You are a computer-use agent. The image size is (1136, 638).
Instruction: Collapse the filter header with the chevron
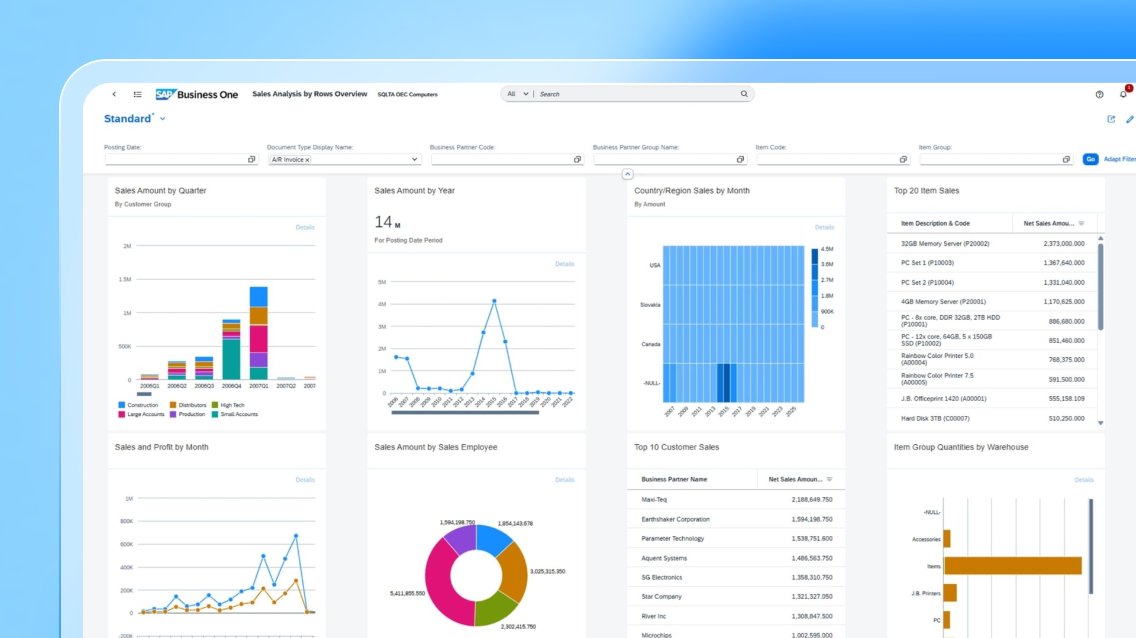coord(627,174)
